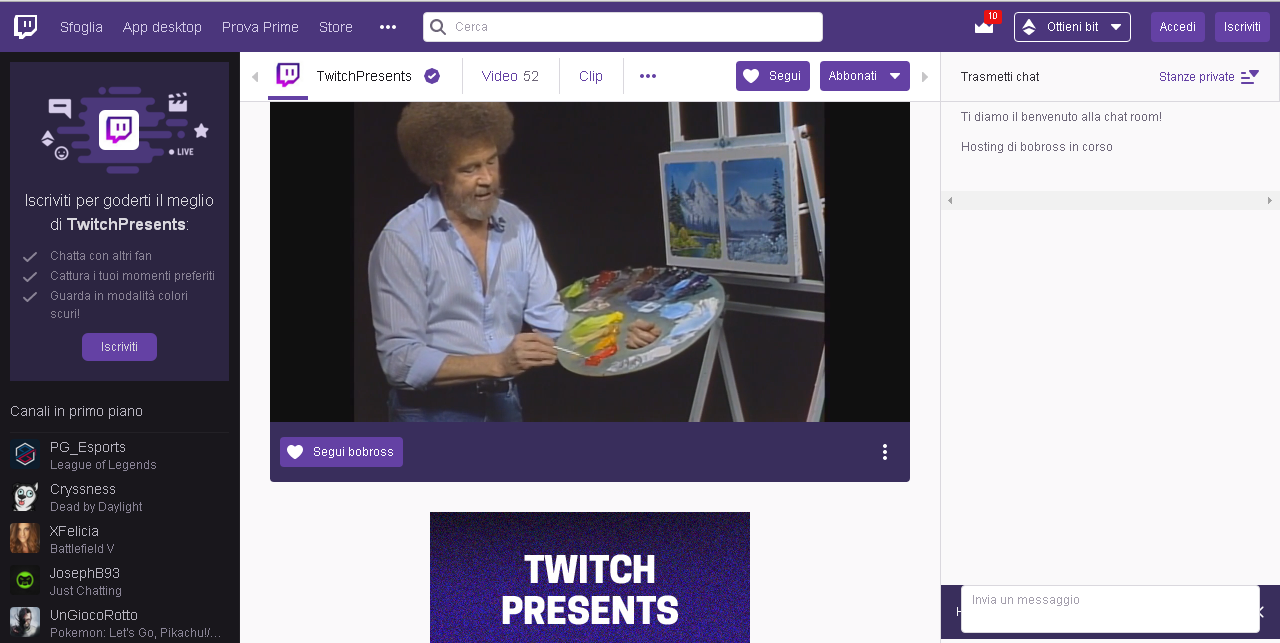The width and height of the screenshot is (1280, 643).
Task: Open Cryssness channel name
Action: pos(83,489)
